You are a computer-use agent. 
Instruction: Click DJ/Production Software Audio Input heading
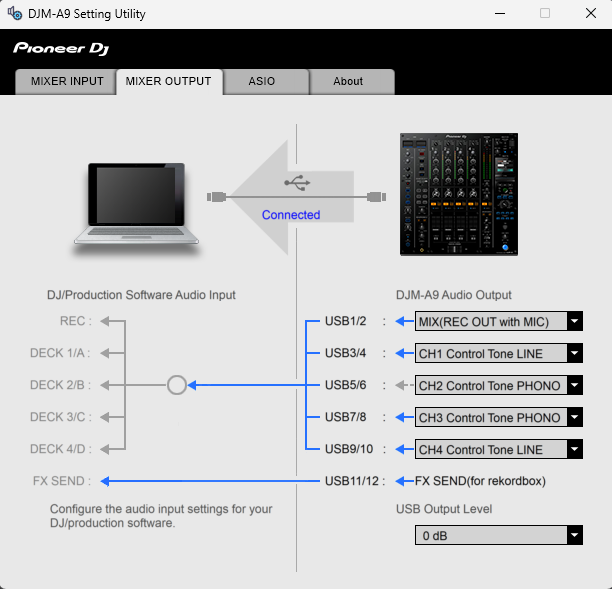[141, 295]
